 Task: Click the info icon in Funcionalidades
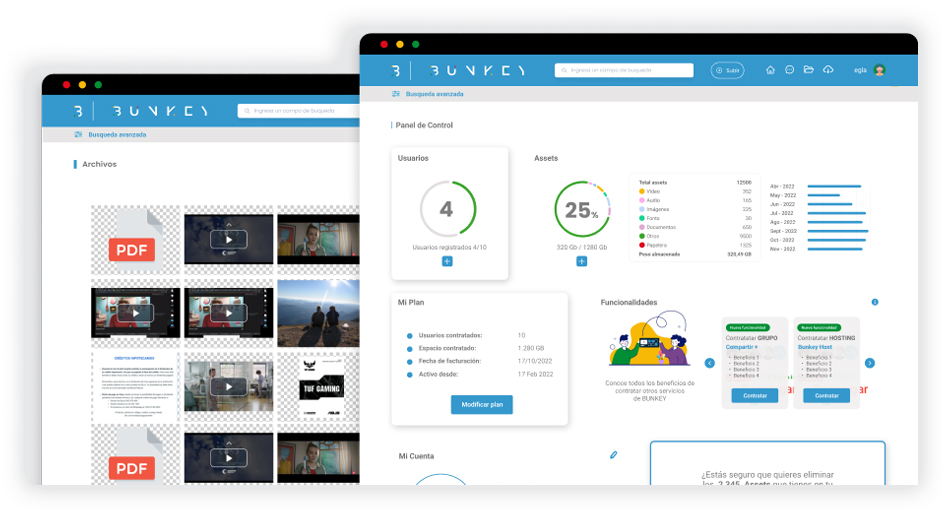[875, 302]
